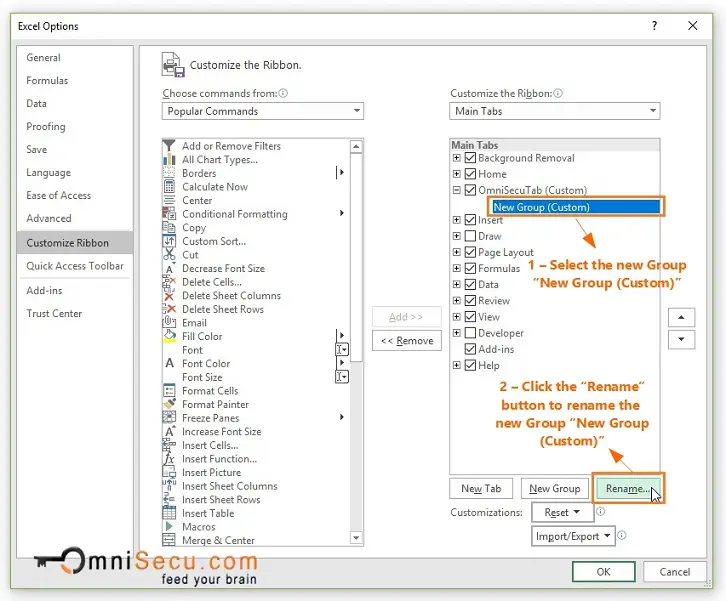
Task: Click the Calculate Now calculator icon
Action: pyautogui.click(x=169, y=187)
